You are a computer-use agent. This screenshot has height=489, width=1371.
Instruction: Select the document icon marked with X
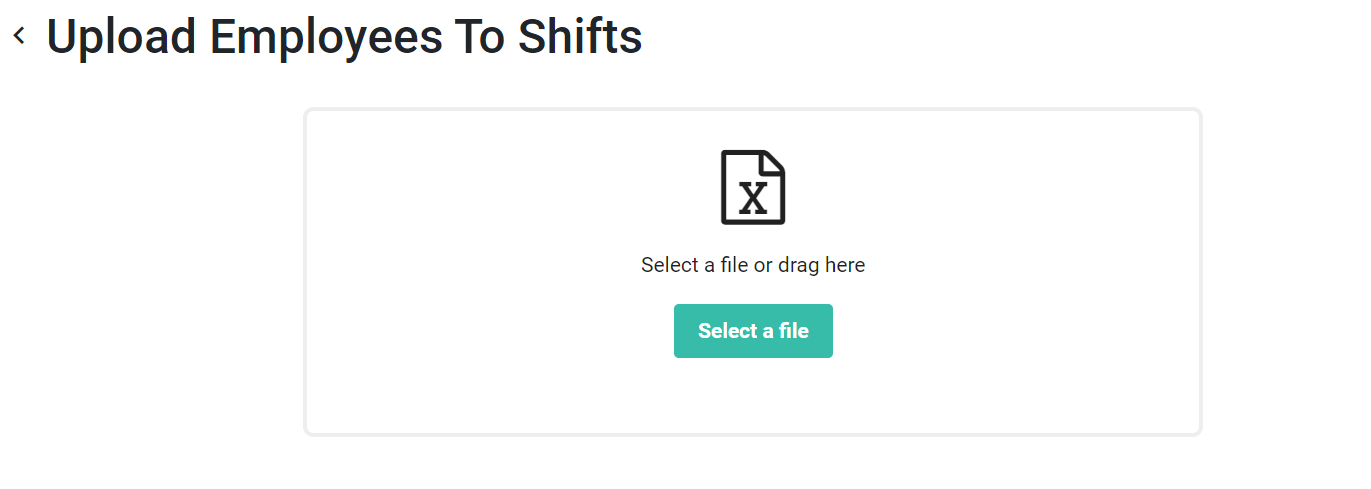(x=753, y=187)
